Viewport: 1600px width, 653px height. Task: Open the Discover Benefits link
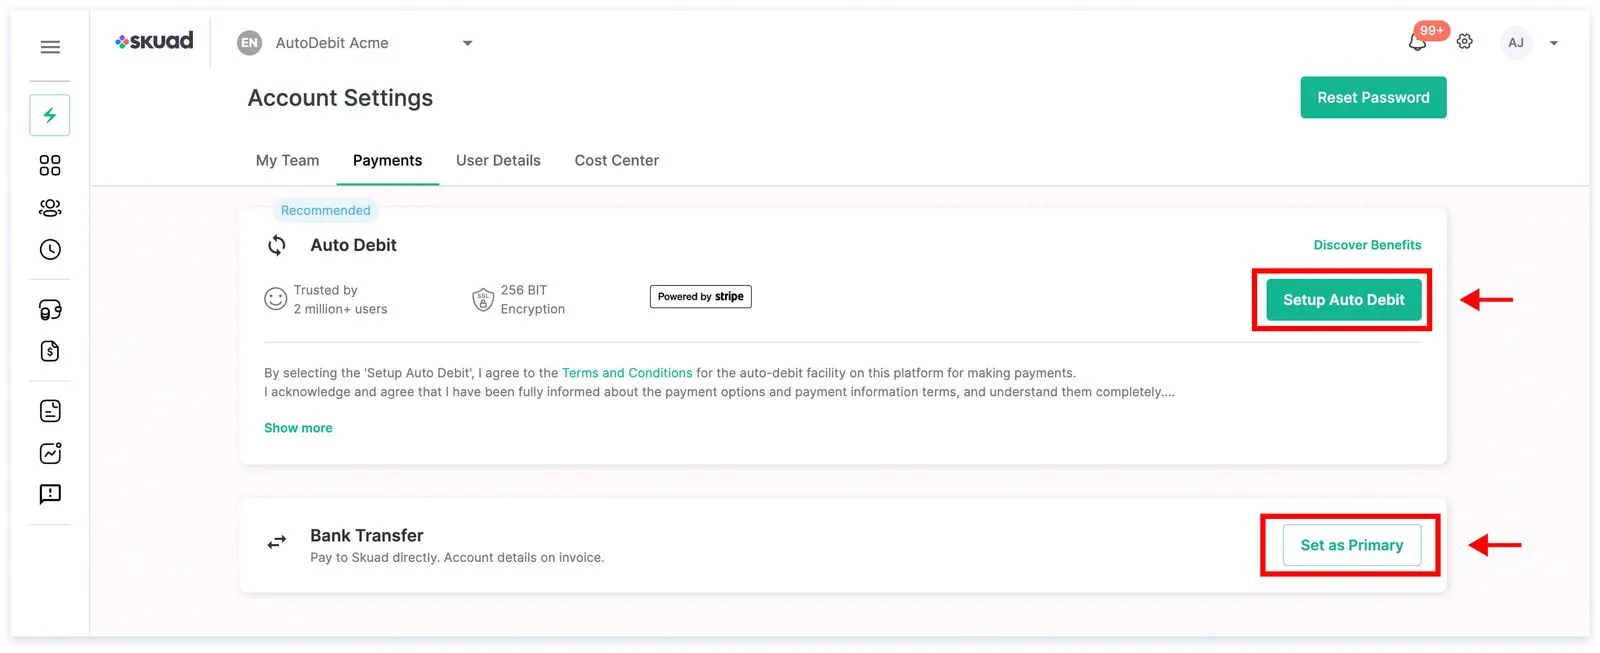[x=1367, y=245]
